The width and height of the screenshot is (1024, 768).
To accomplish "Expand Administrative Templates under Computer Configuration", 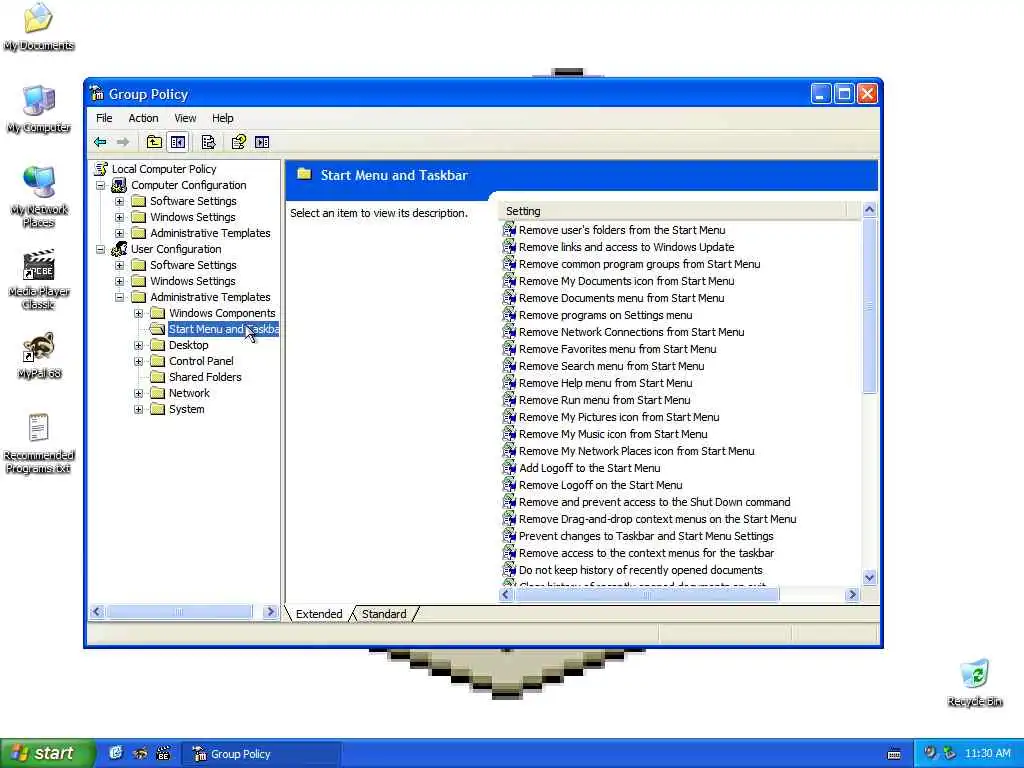I will pos(120,233).
